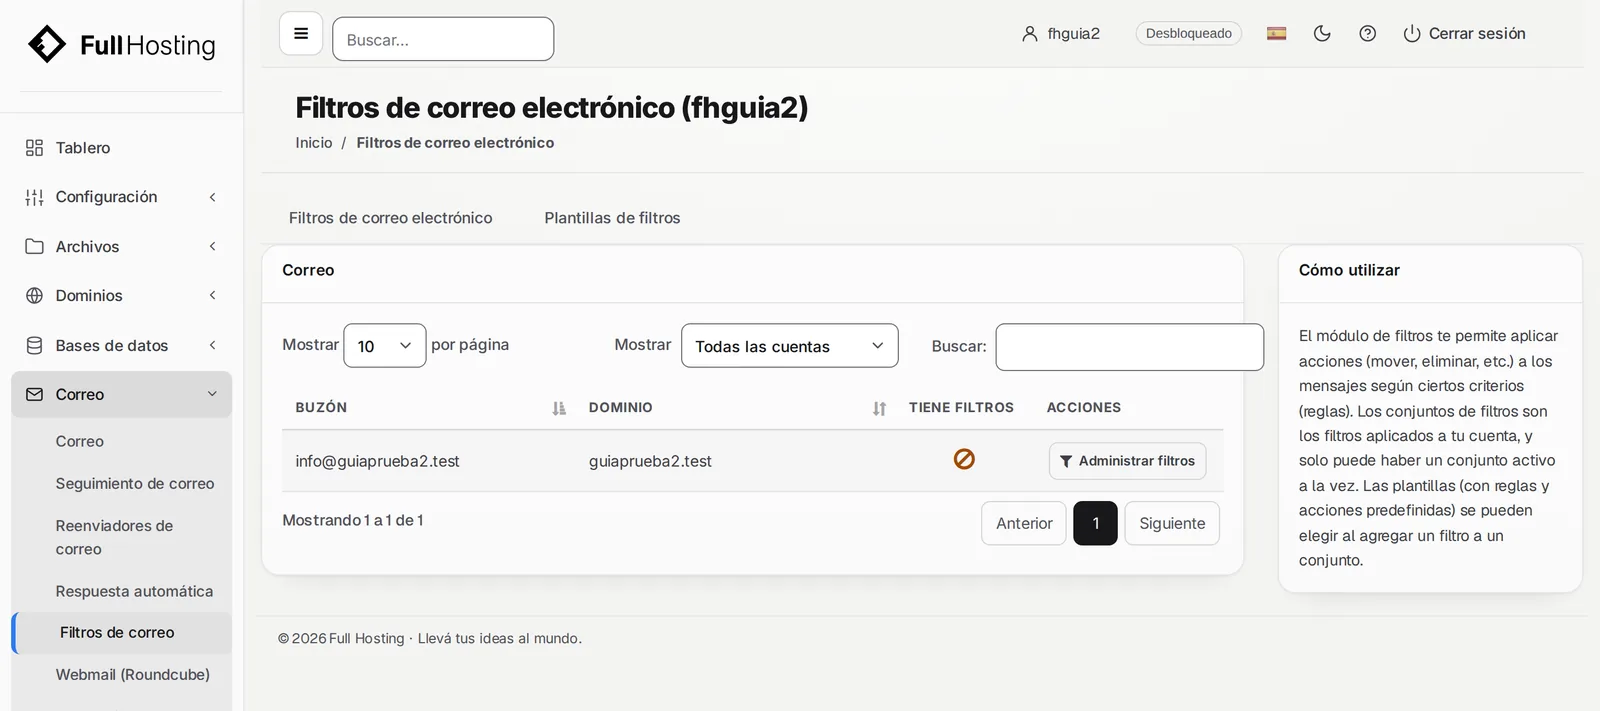1600x711 pixels.
Task: Sort table by Buzón column icon
Action: [559, 408]
